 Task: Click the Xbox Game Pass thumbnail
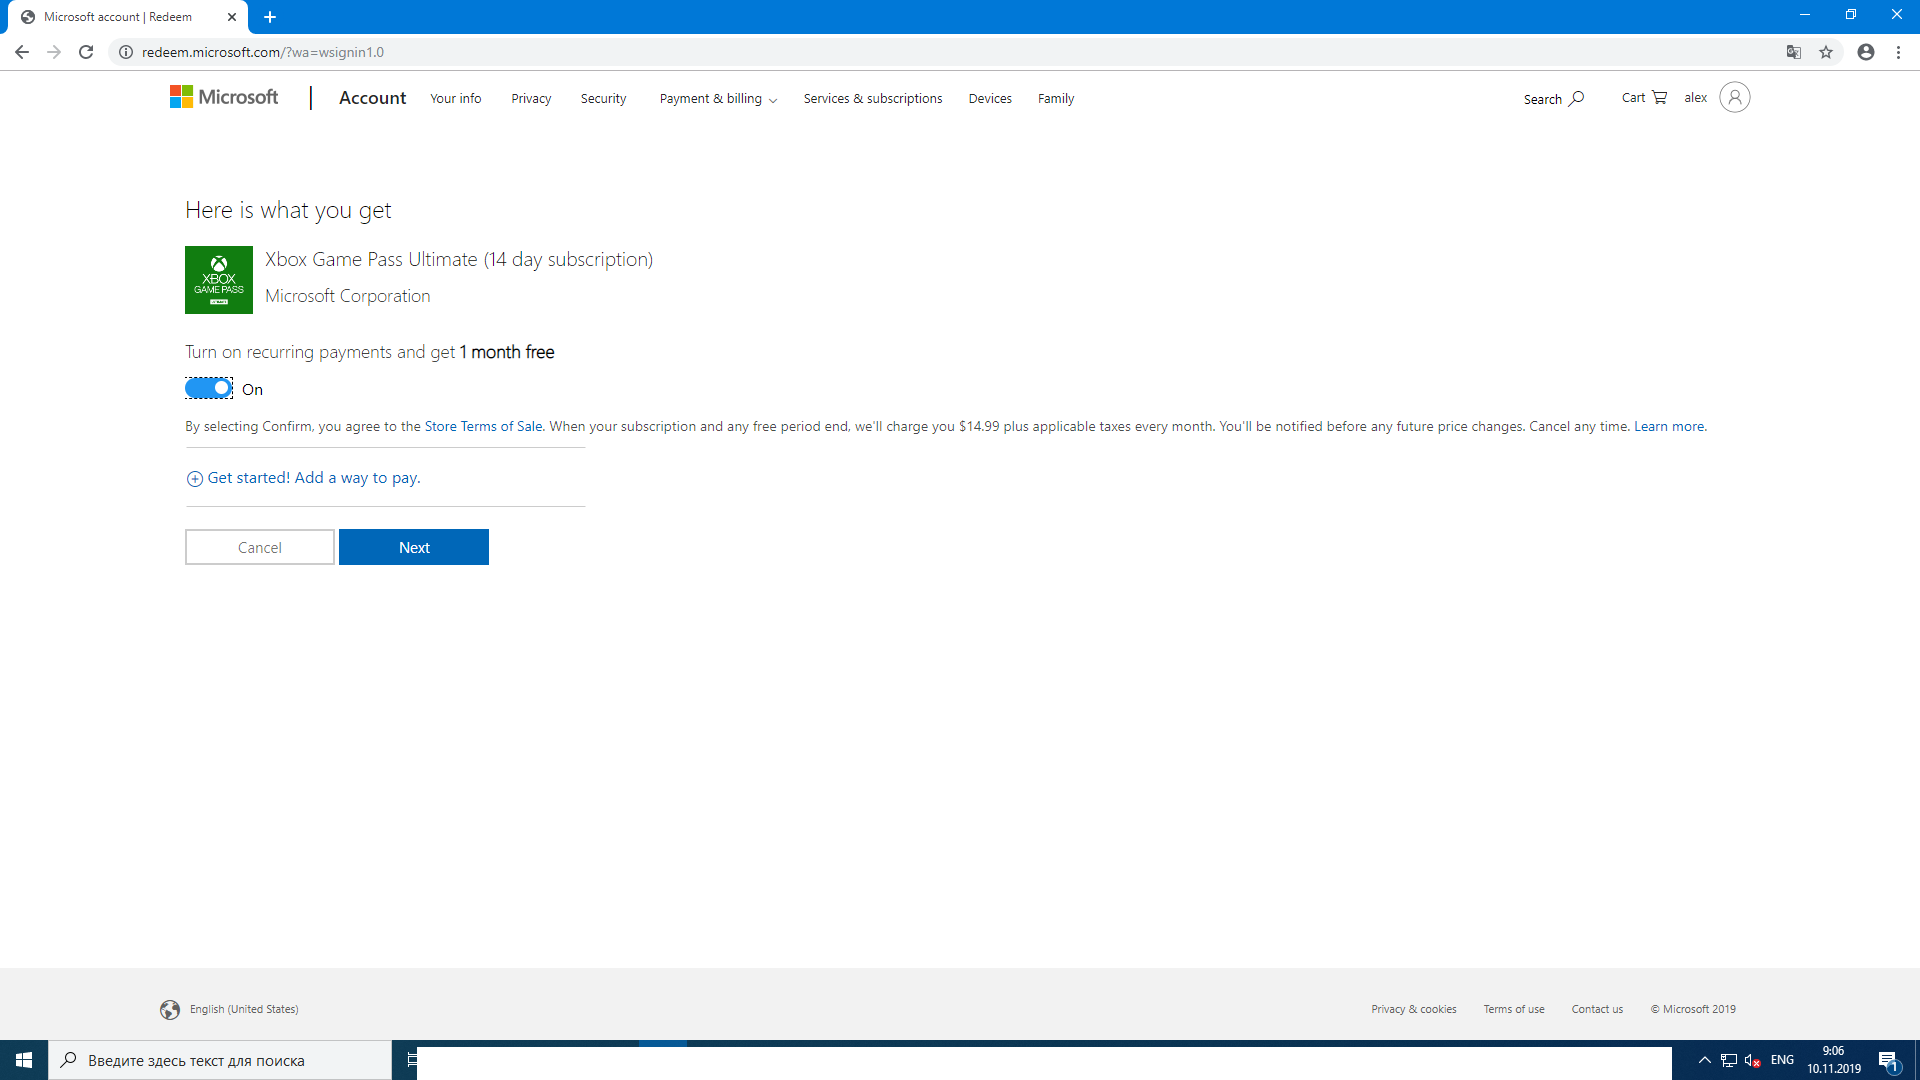coord(219,280)
